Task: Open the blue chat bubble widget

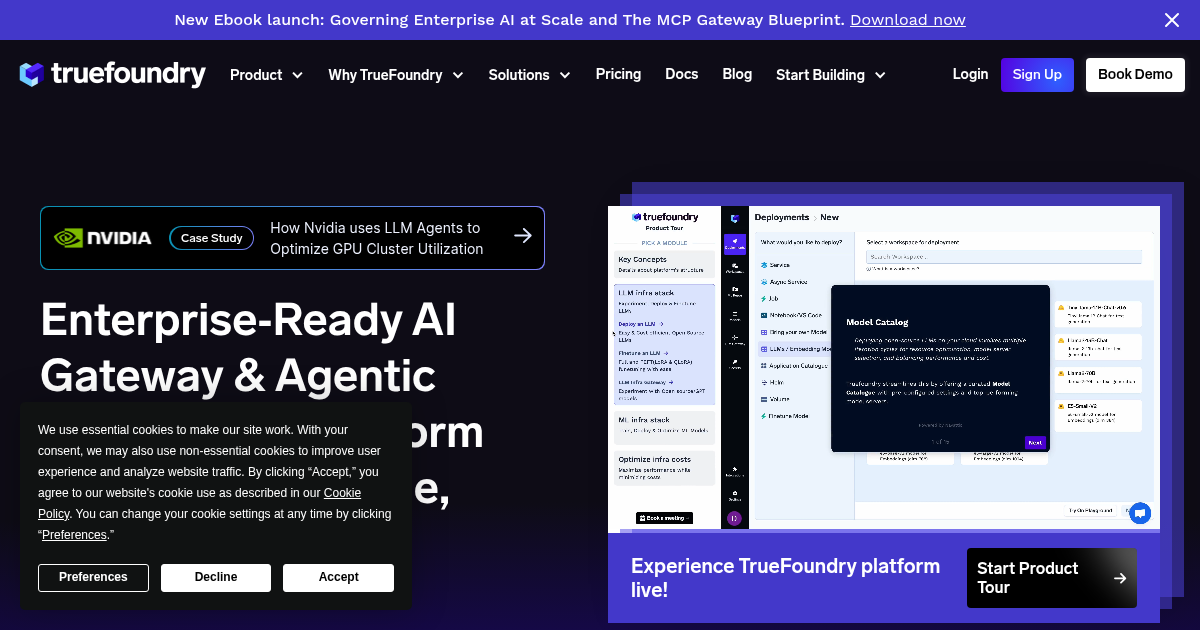Action: point(1140,513)
